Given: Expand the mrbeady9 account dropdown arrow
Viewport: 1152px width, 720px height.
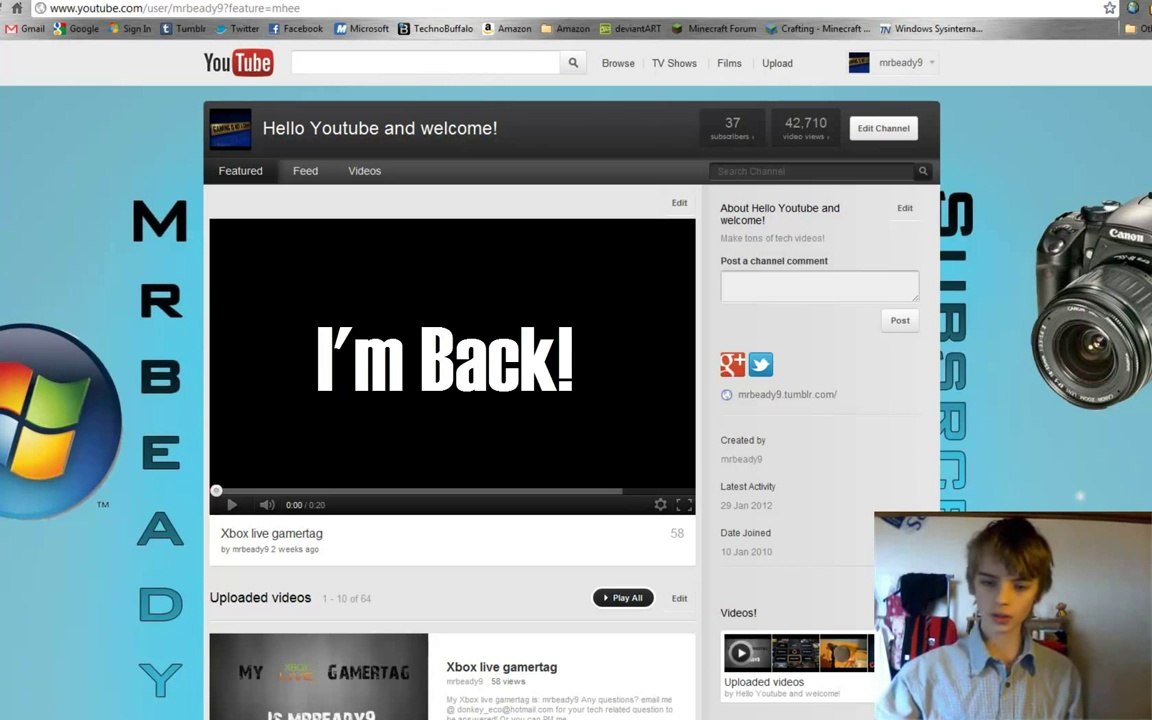Looking at the screenshot, I should (932, 62).
